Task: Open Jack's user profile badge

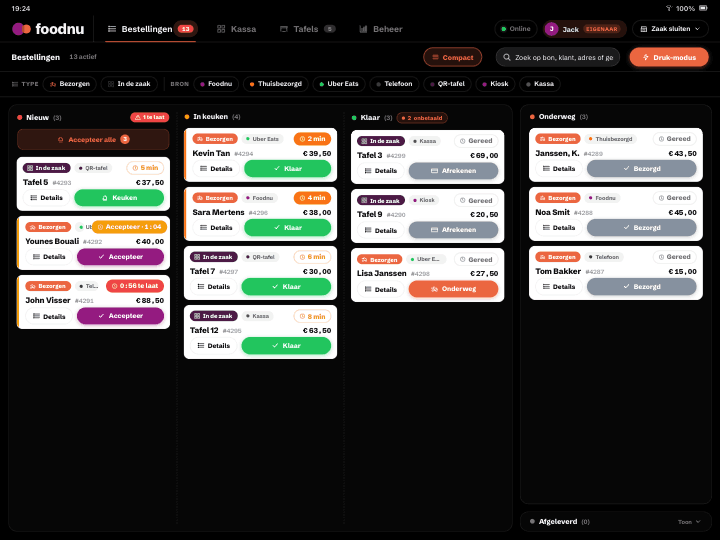Action: (x=584, y=29)
